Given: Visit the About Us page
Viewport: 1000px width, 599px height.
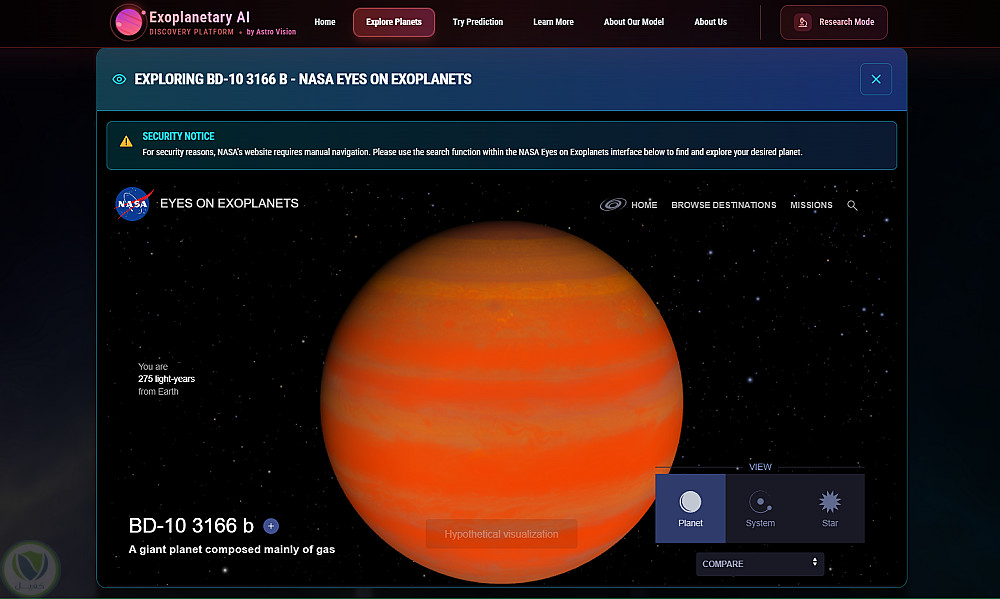Looking at the screenshot, I should [x=710, y=22].
